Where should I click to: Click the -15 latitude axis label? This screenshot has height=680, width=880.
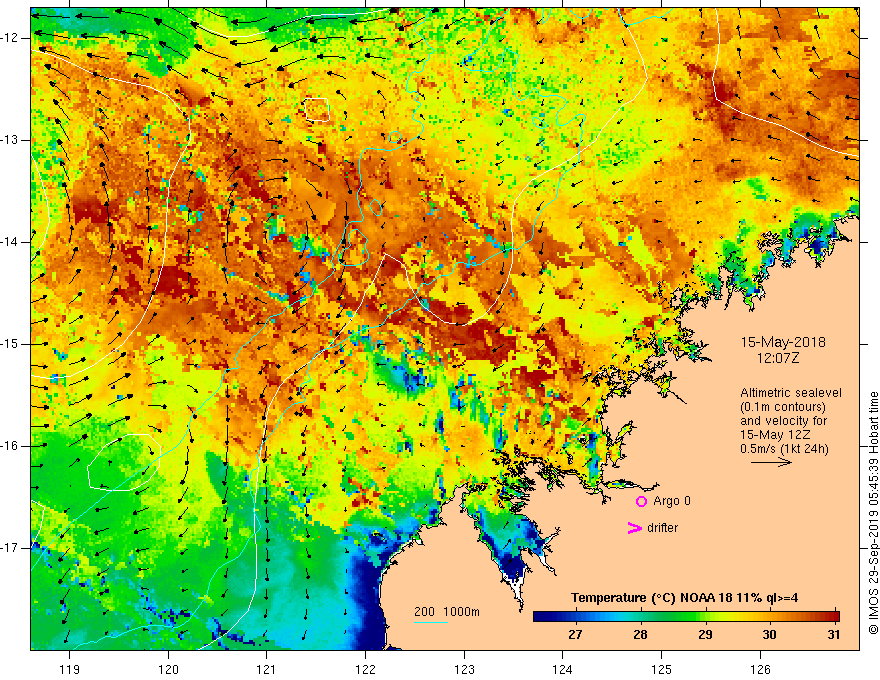(x=10, y=344)
